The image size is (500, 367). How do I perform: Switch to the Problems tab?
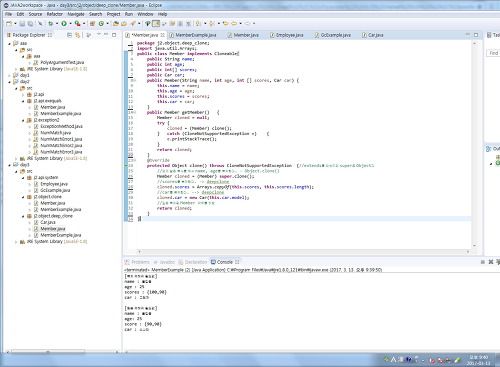point(137,262)
